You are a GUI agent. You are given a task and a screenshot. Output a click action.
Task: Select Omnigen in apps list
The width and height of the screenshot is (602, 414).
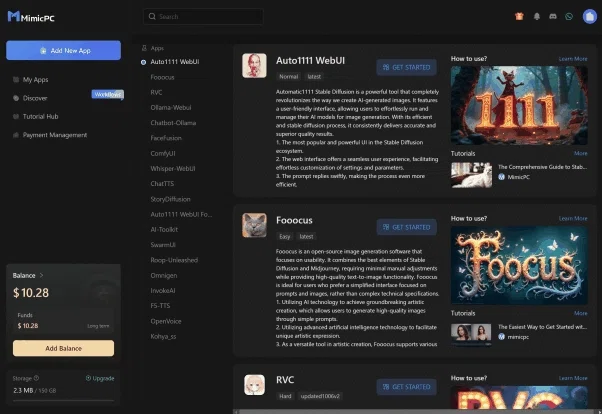164,275
